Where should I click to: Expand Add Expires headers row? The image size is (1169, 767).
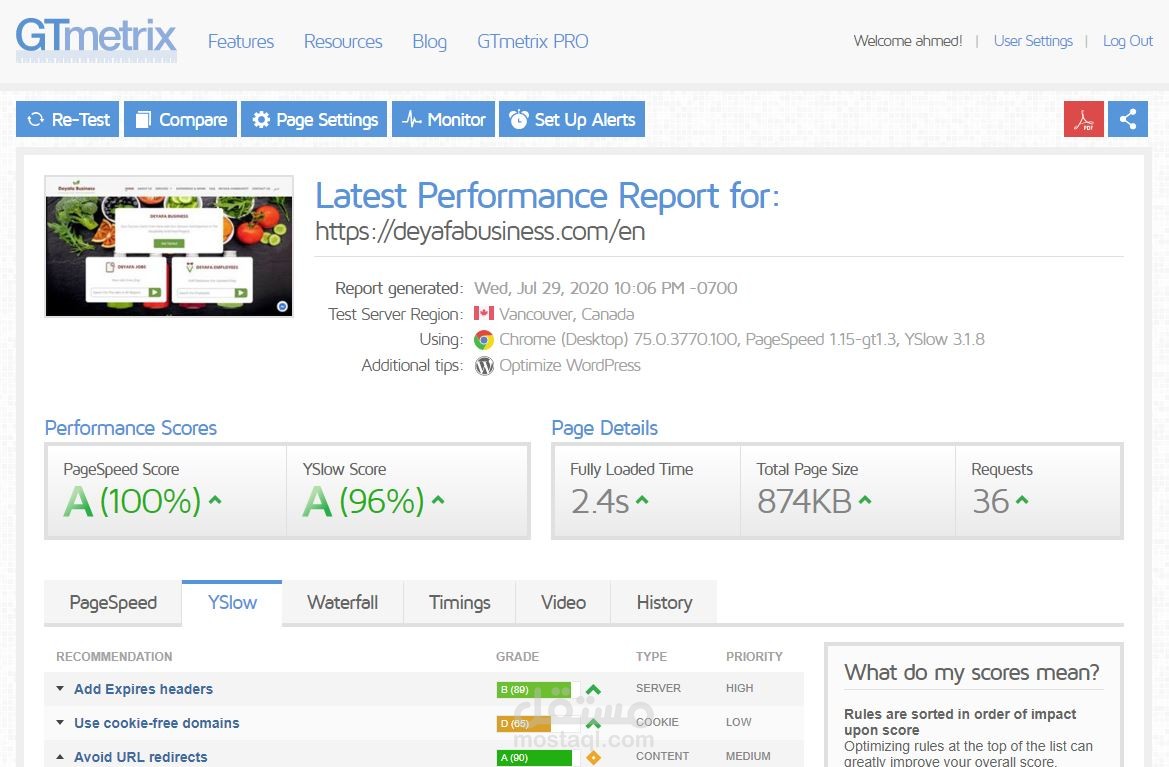pyautogui.click(x=60, y=689)
